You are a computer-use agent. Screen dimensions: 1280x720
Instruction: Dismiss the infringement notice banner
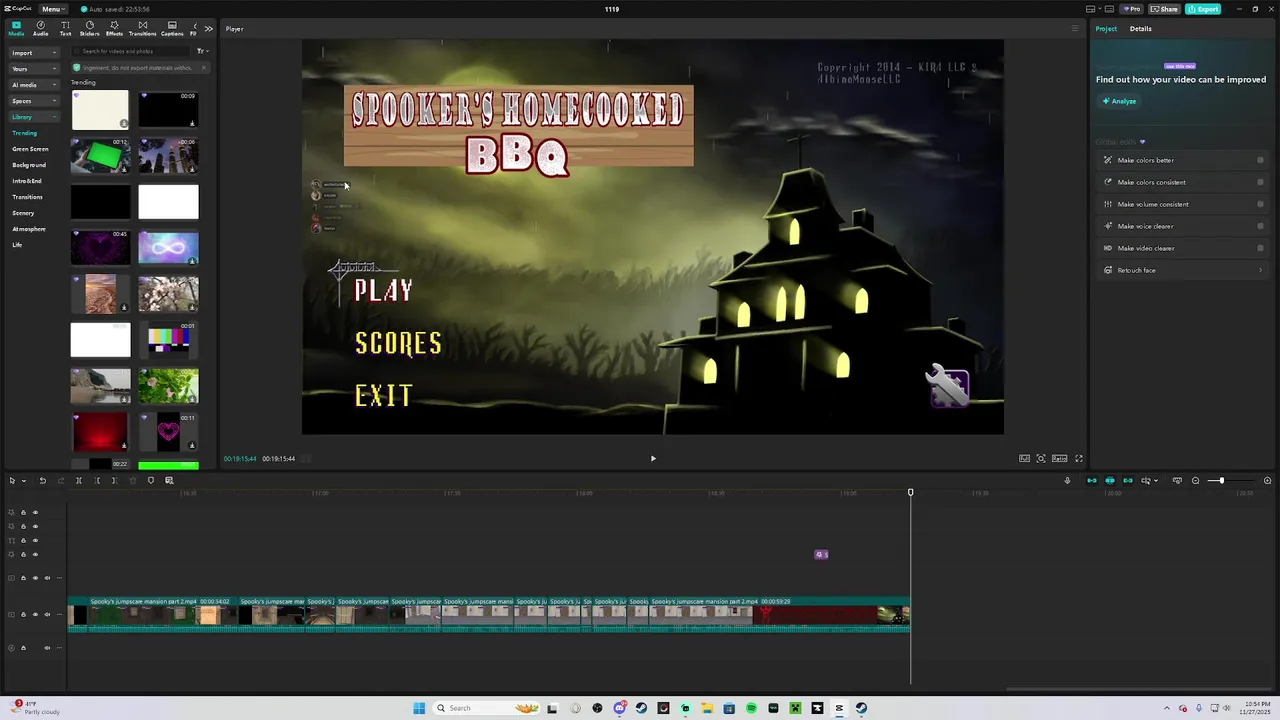click(x=203, y=68)
